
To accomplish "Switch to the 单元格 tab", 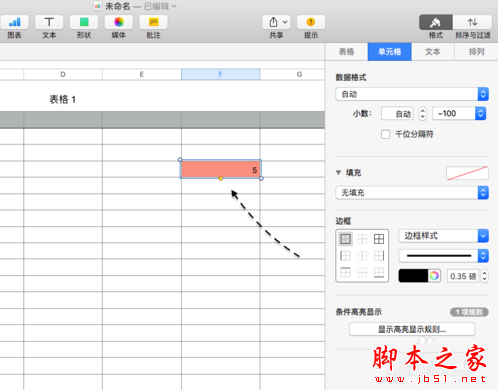I will pos(389,52).
